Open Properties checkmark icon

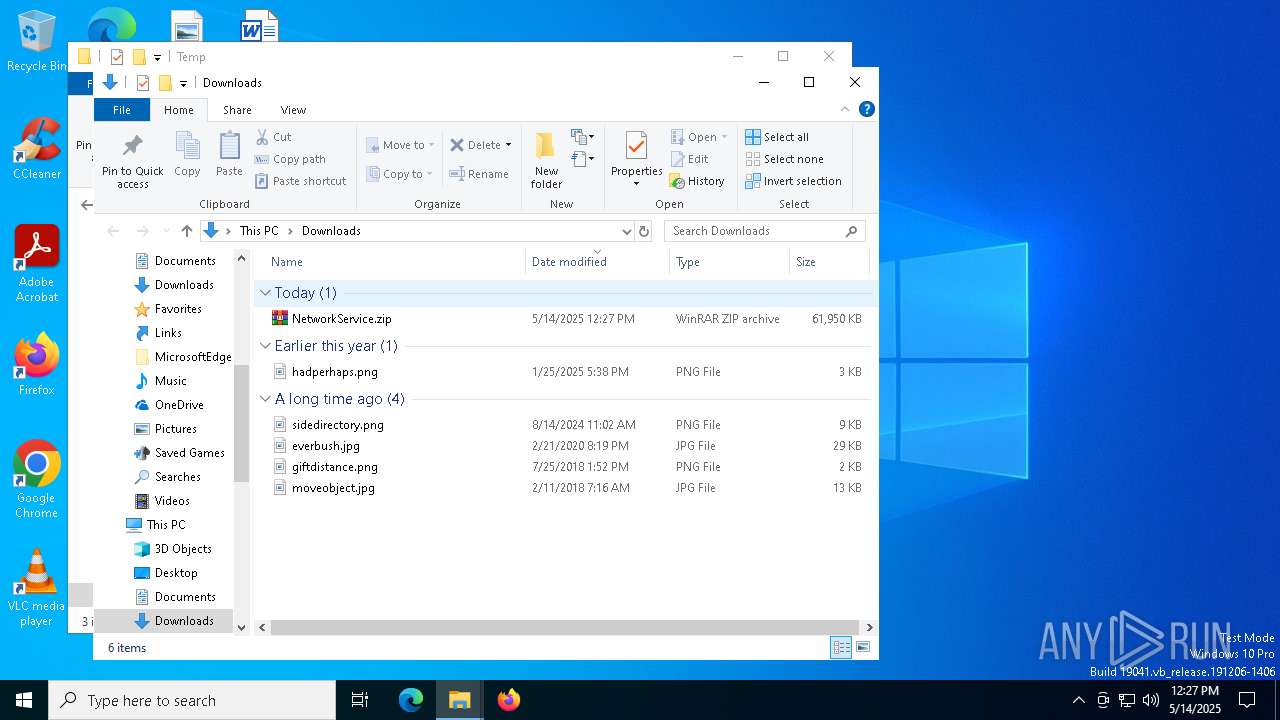[x=636, y=146]
